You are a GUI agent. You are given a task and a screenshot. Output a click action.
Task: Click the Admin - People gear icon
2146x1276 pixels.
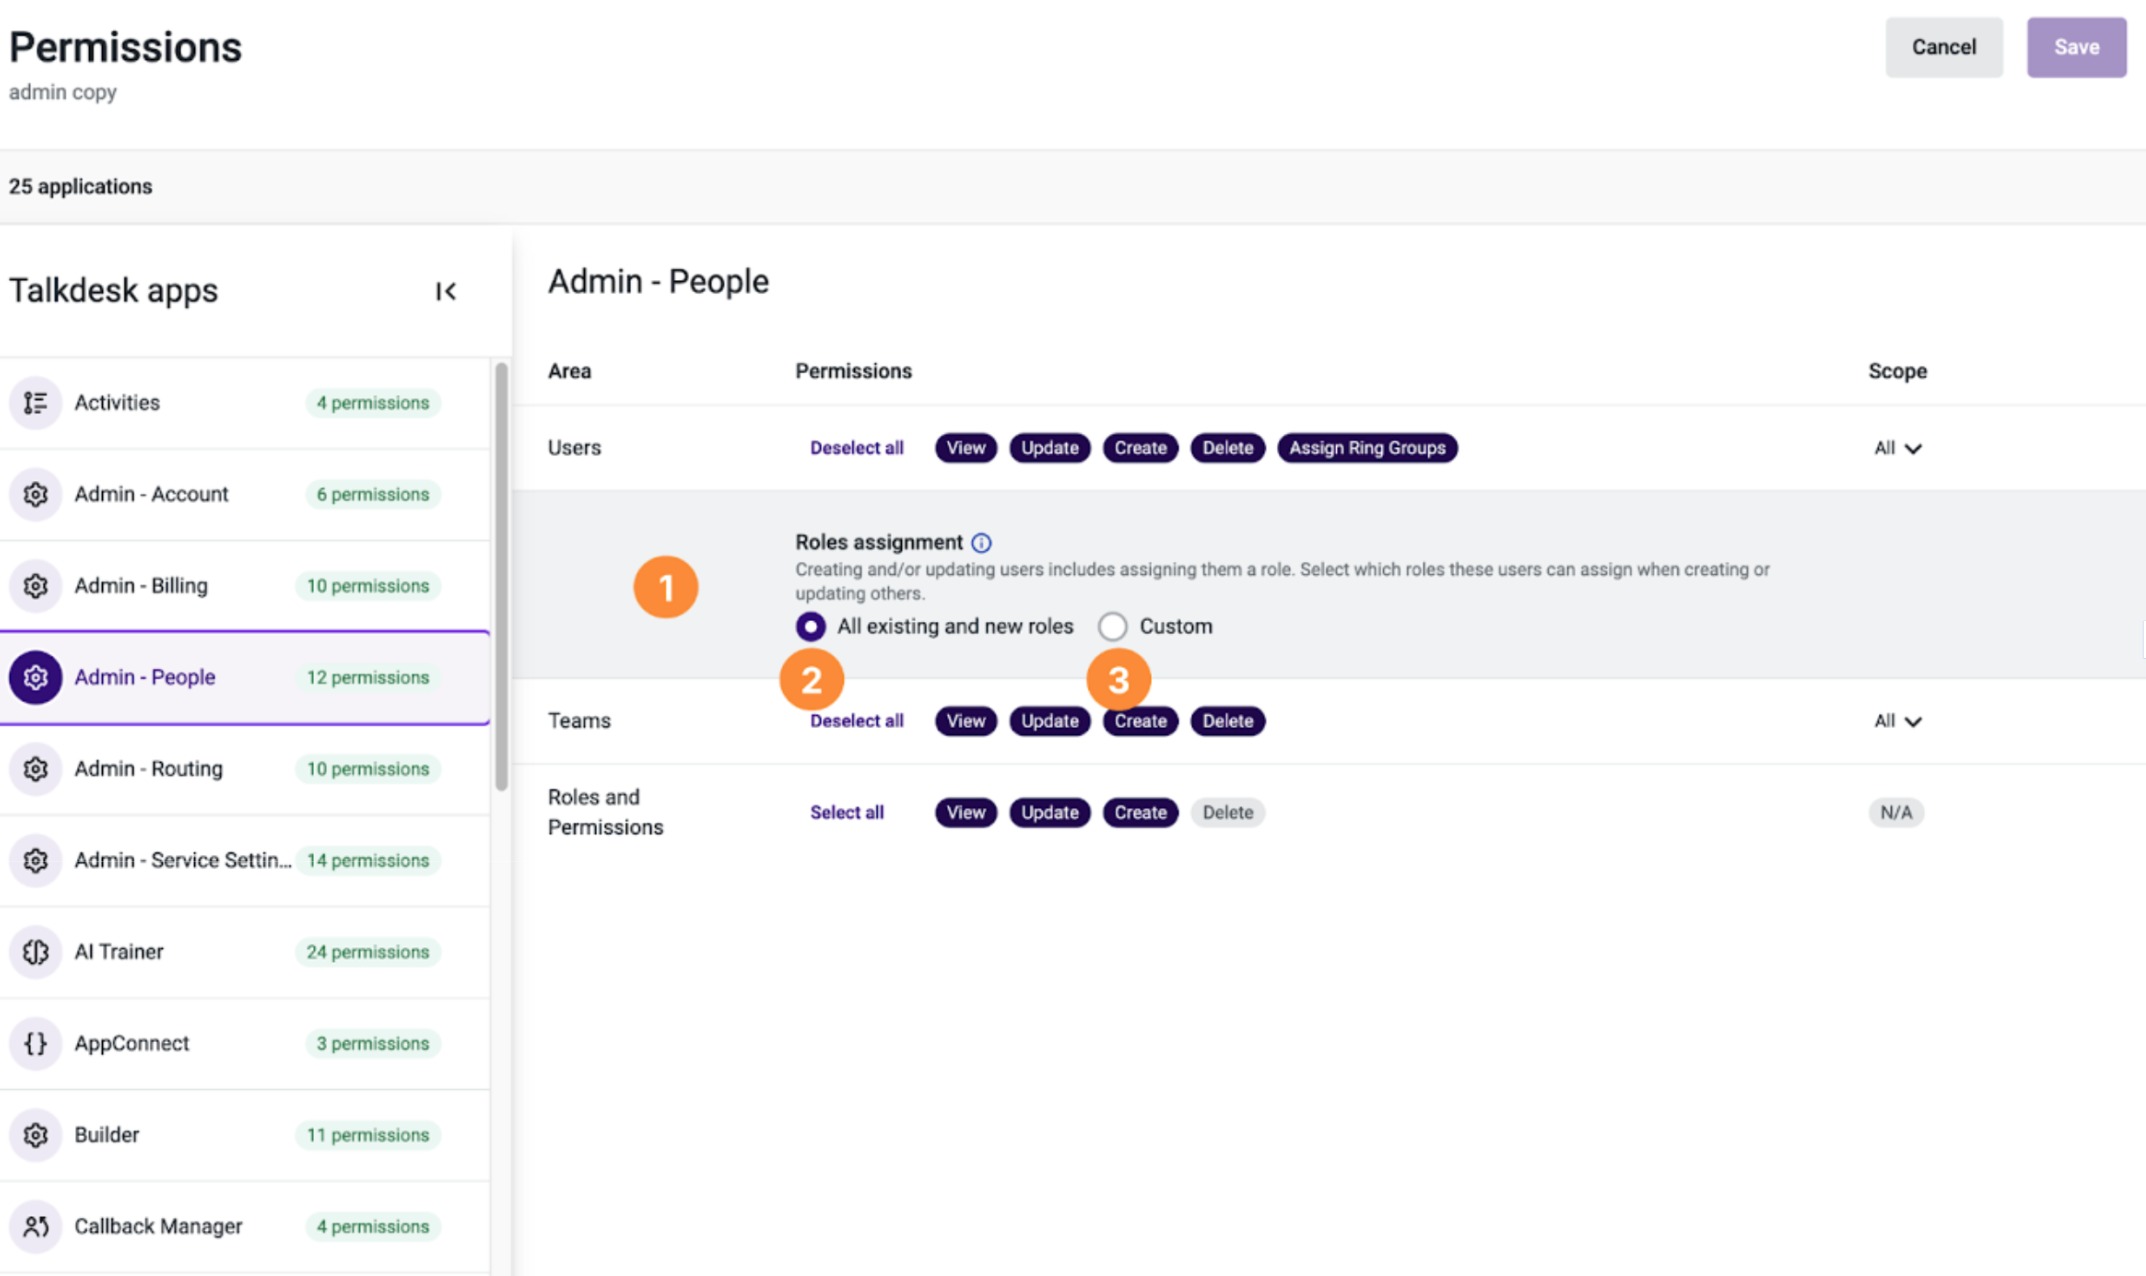(x=36, y=677)
